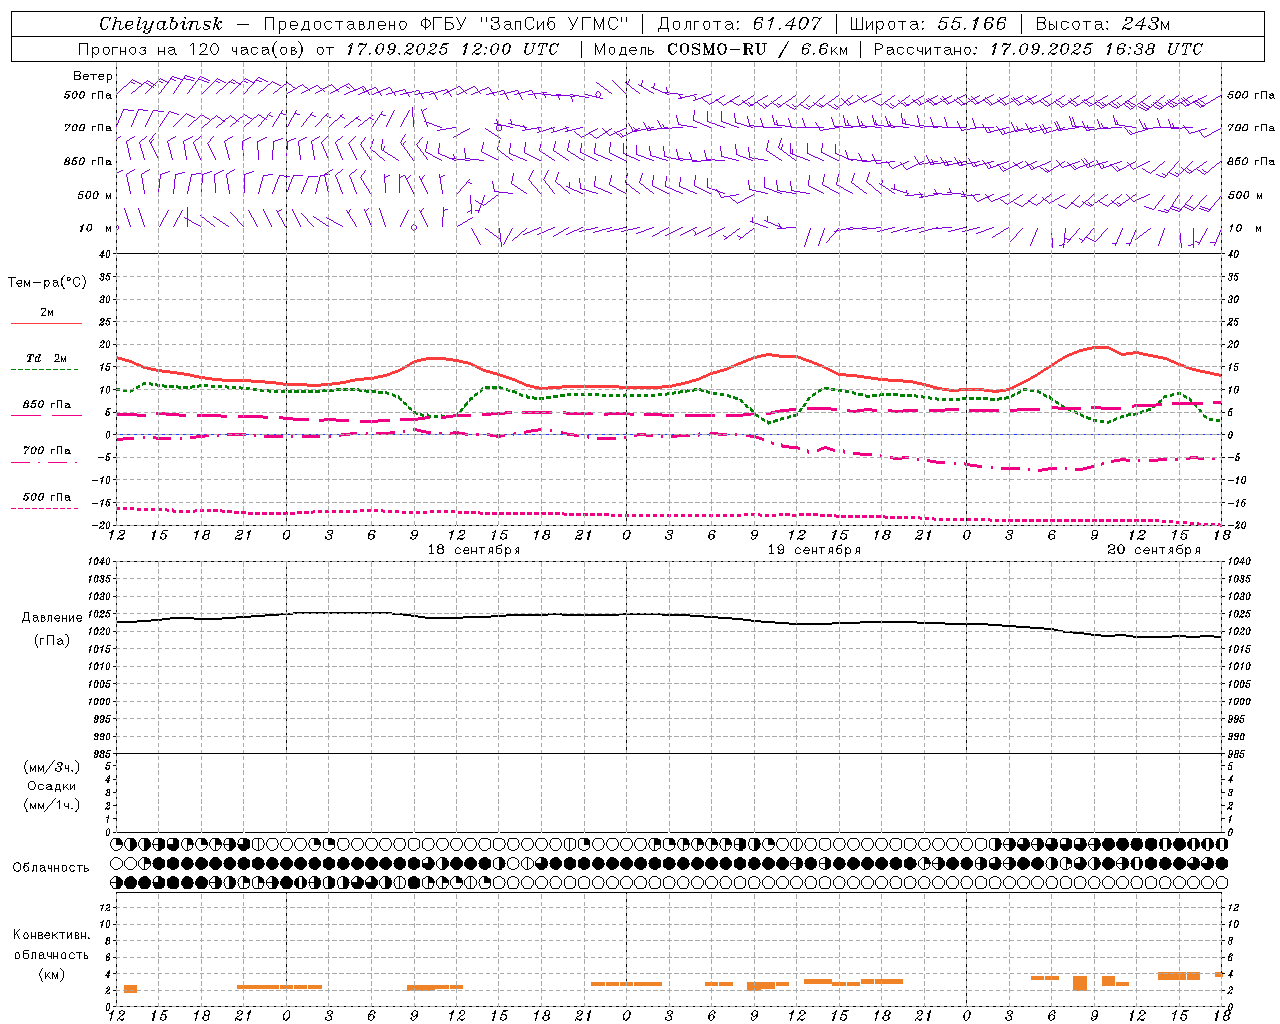Click the 2м temperature legend entry
1280x1024 pixels.
[47, 312]
